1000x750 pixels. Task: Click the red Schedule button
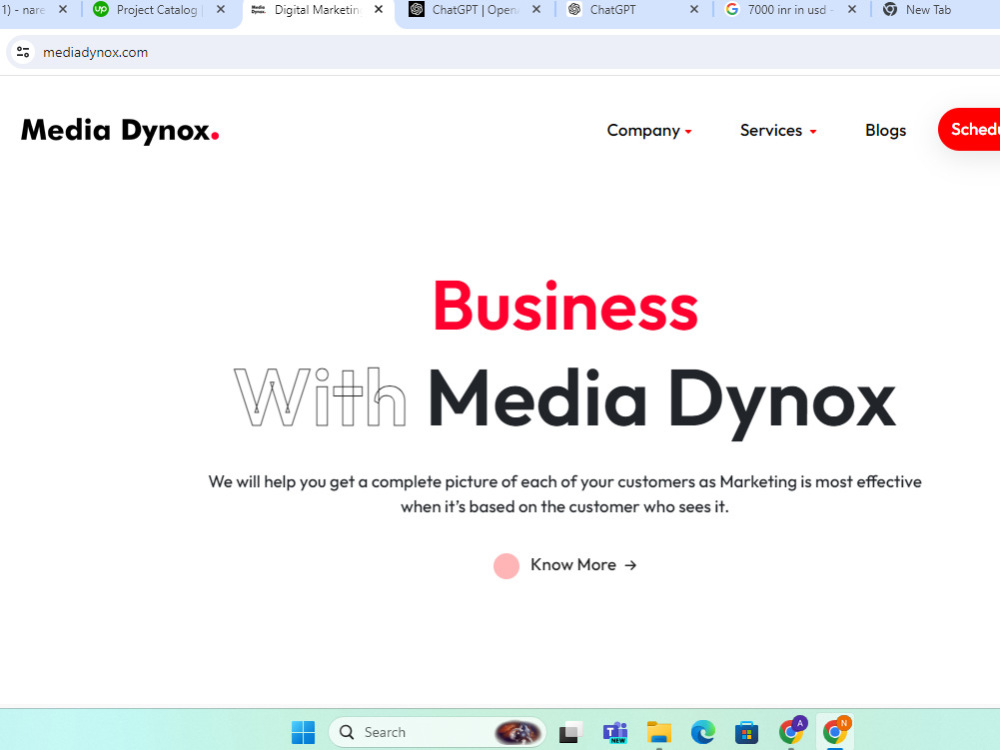(969, 129)
